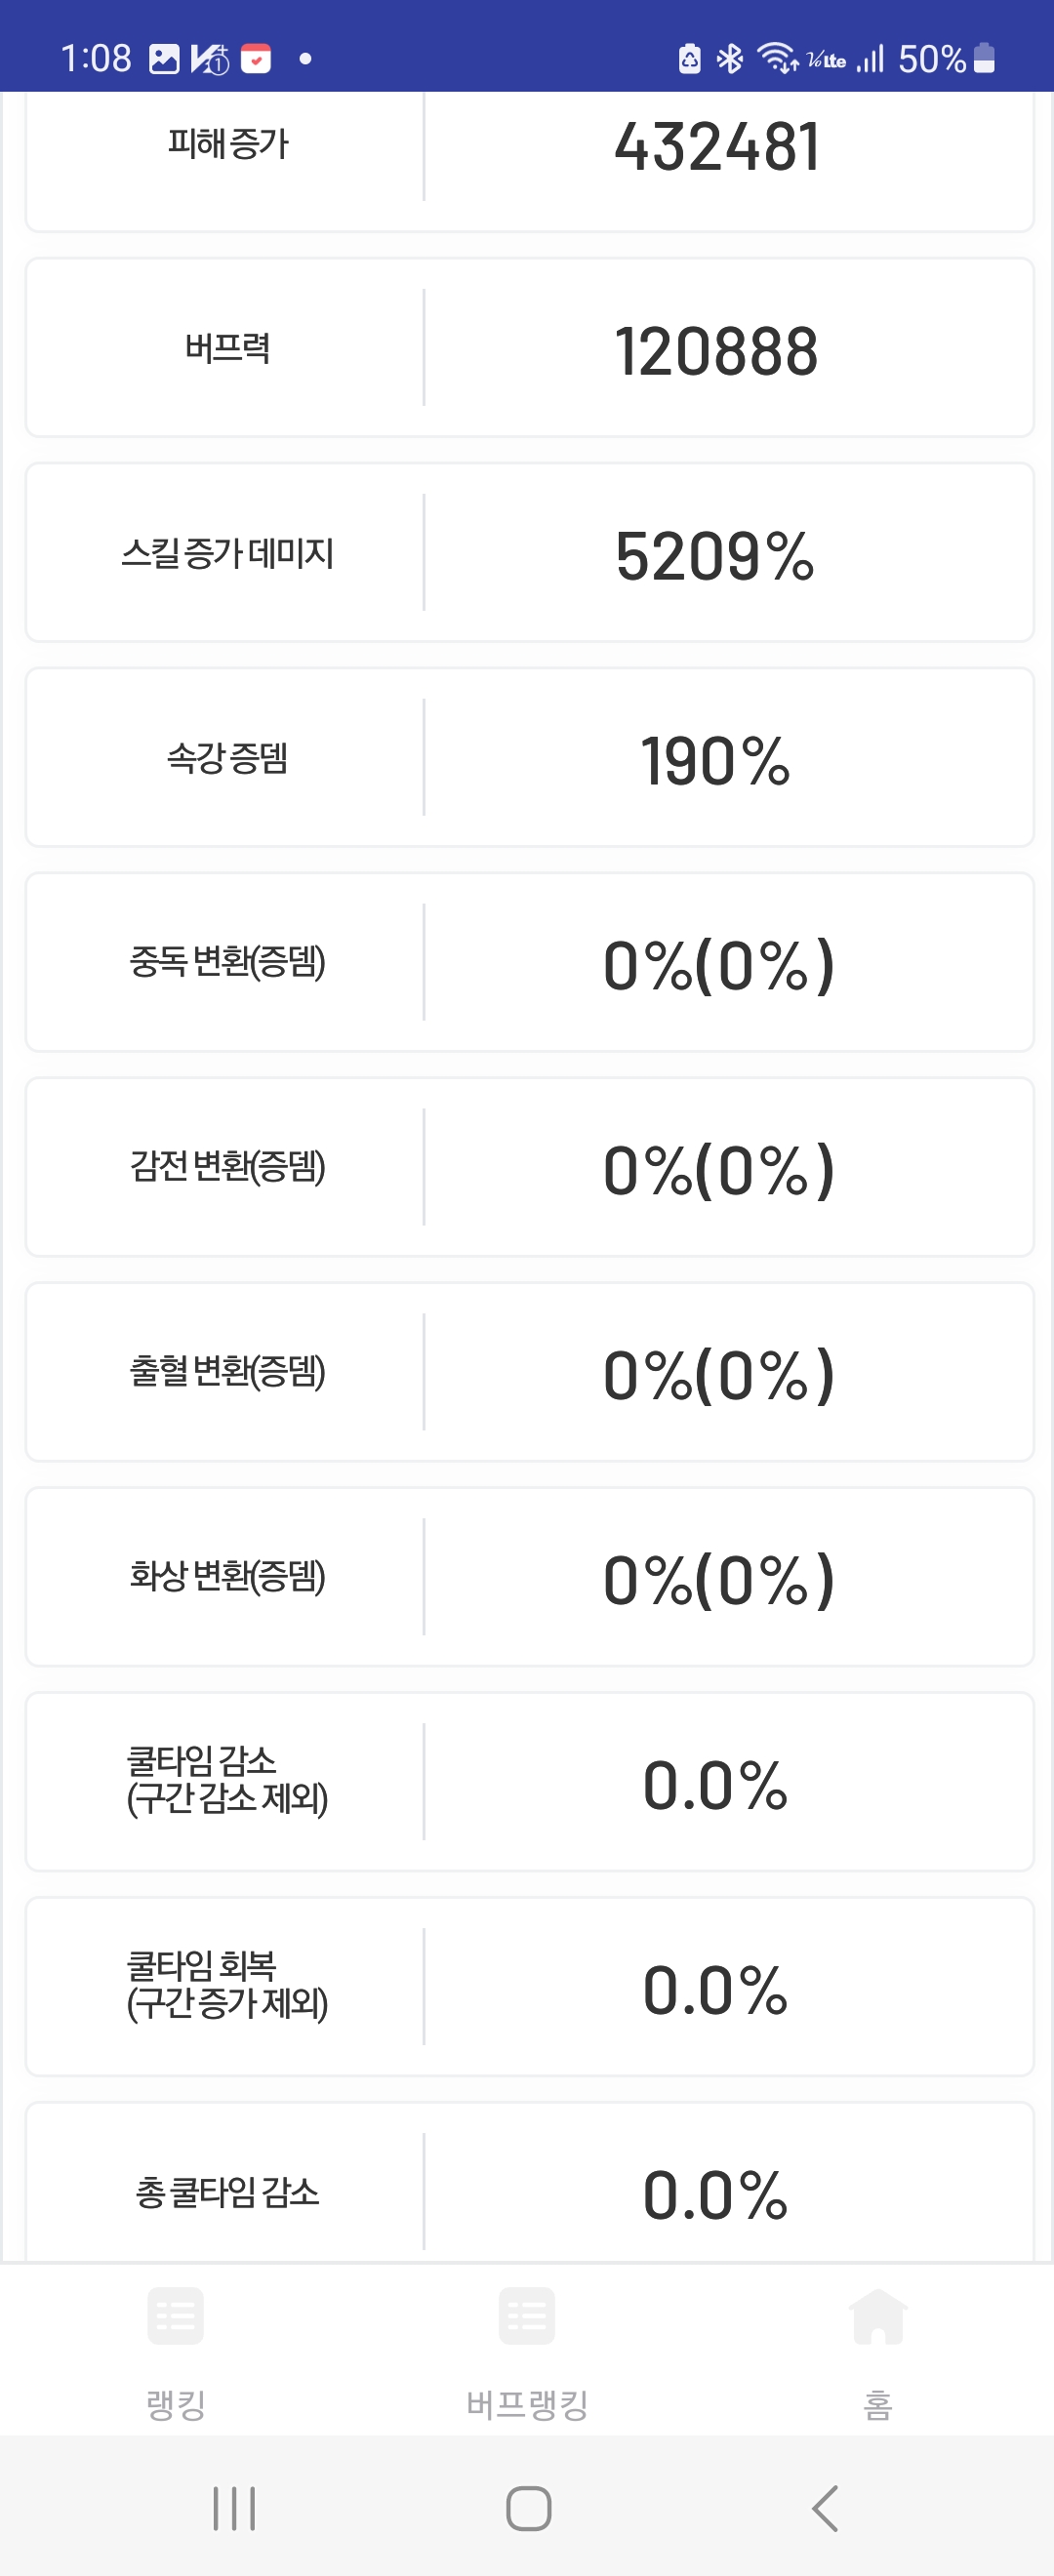Select the 버프력 stat row
The height and width of the screenshot is (2576, 1054).
click(x=529, y=348)
